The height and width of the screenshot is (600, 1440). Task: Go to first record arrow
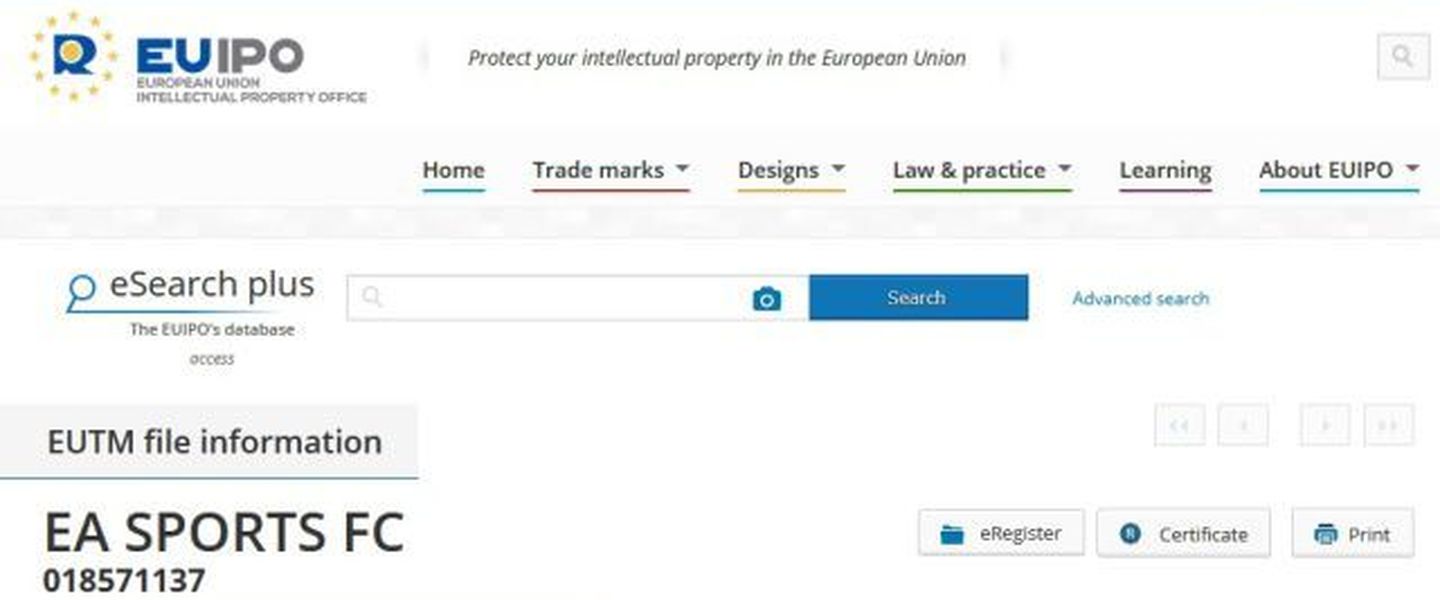1180,425
